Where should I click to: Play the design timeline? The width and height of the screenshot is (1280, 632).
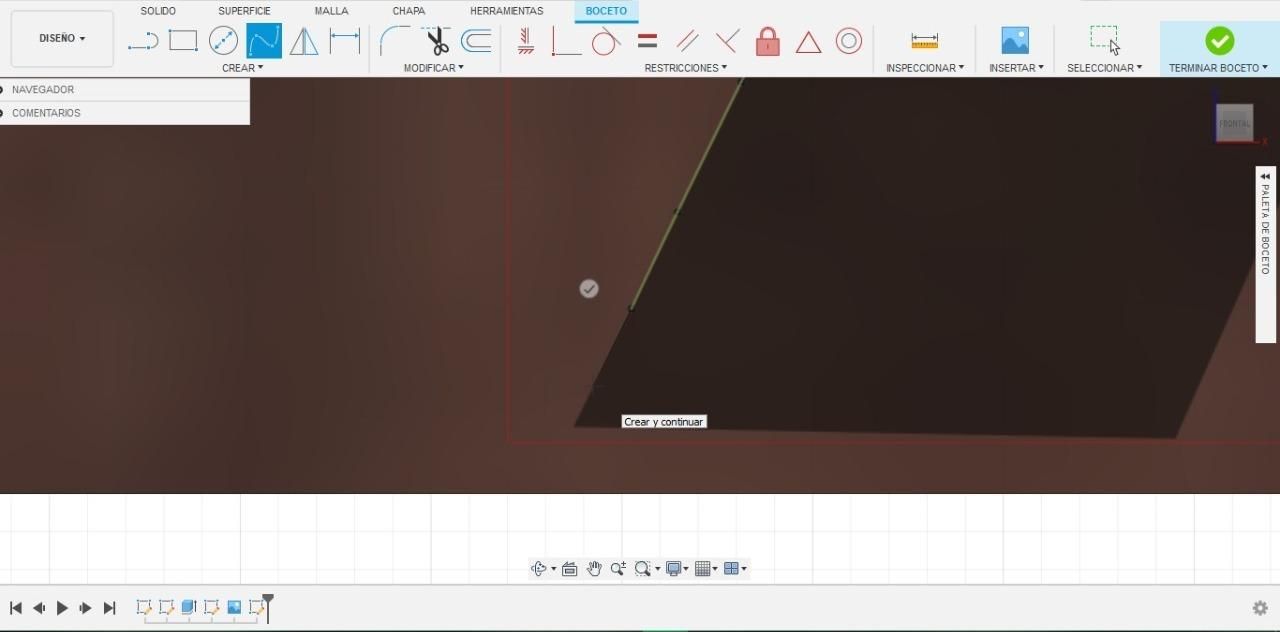coord(62,608)
